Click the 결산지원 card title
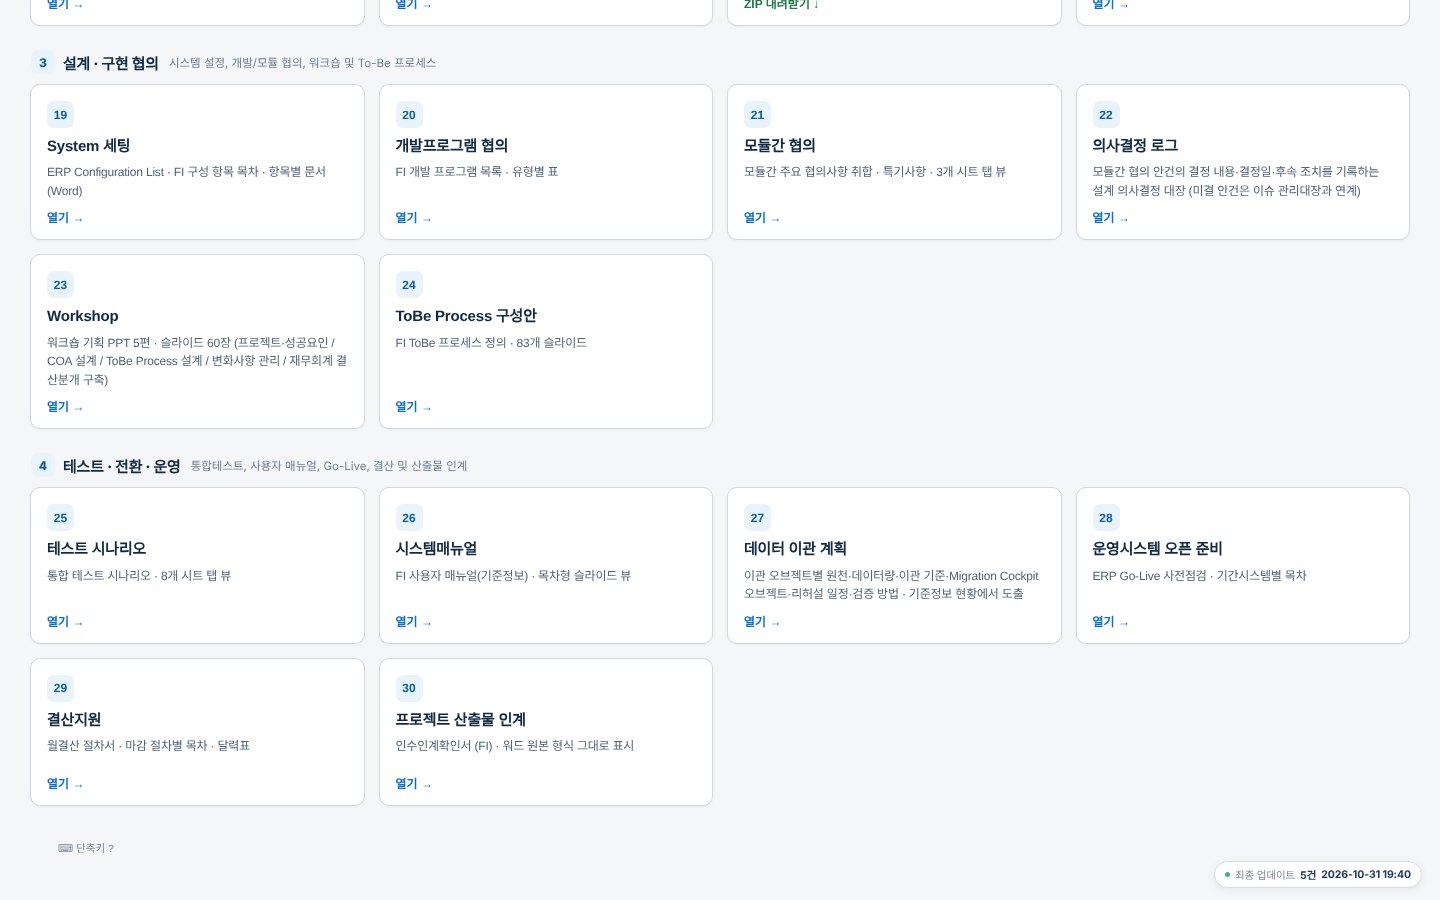1440x900 pixels. pos(74,720)
